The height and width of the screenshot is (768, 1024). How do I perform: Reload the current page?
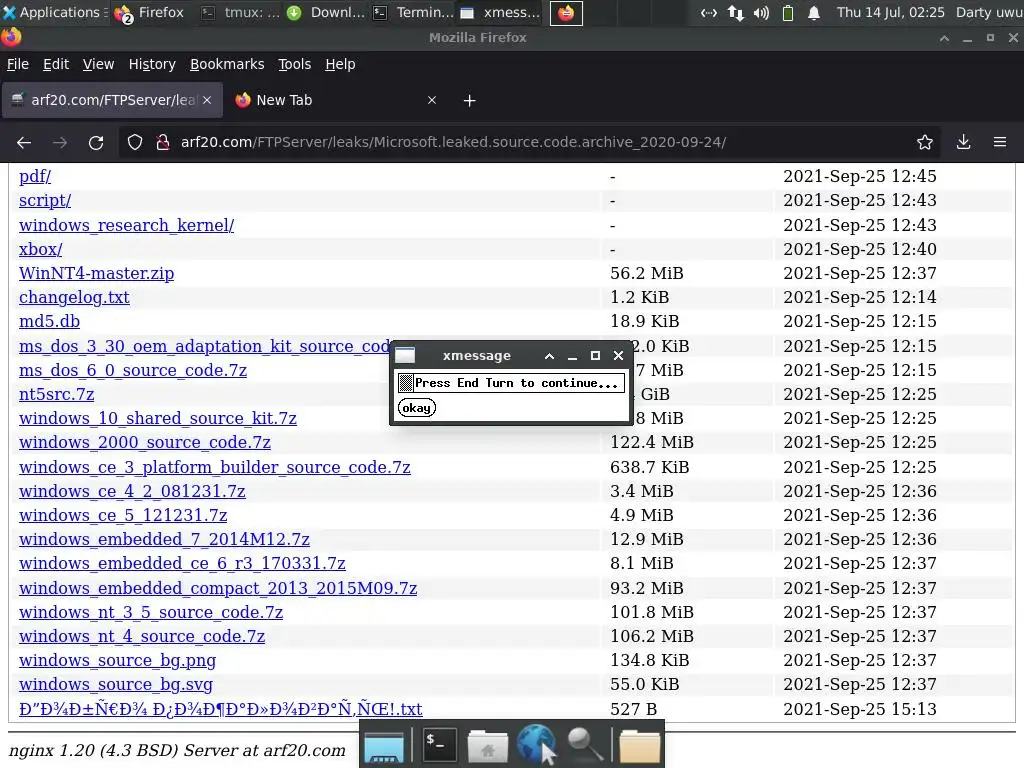(96, 142)
